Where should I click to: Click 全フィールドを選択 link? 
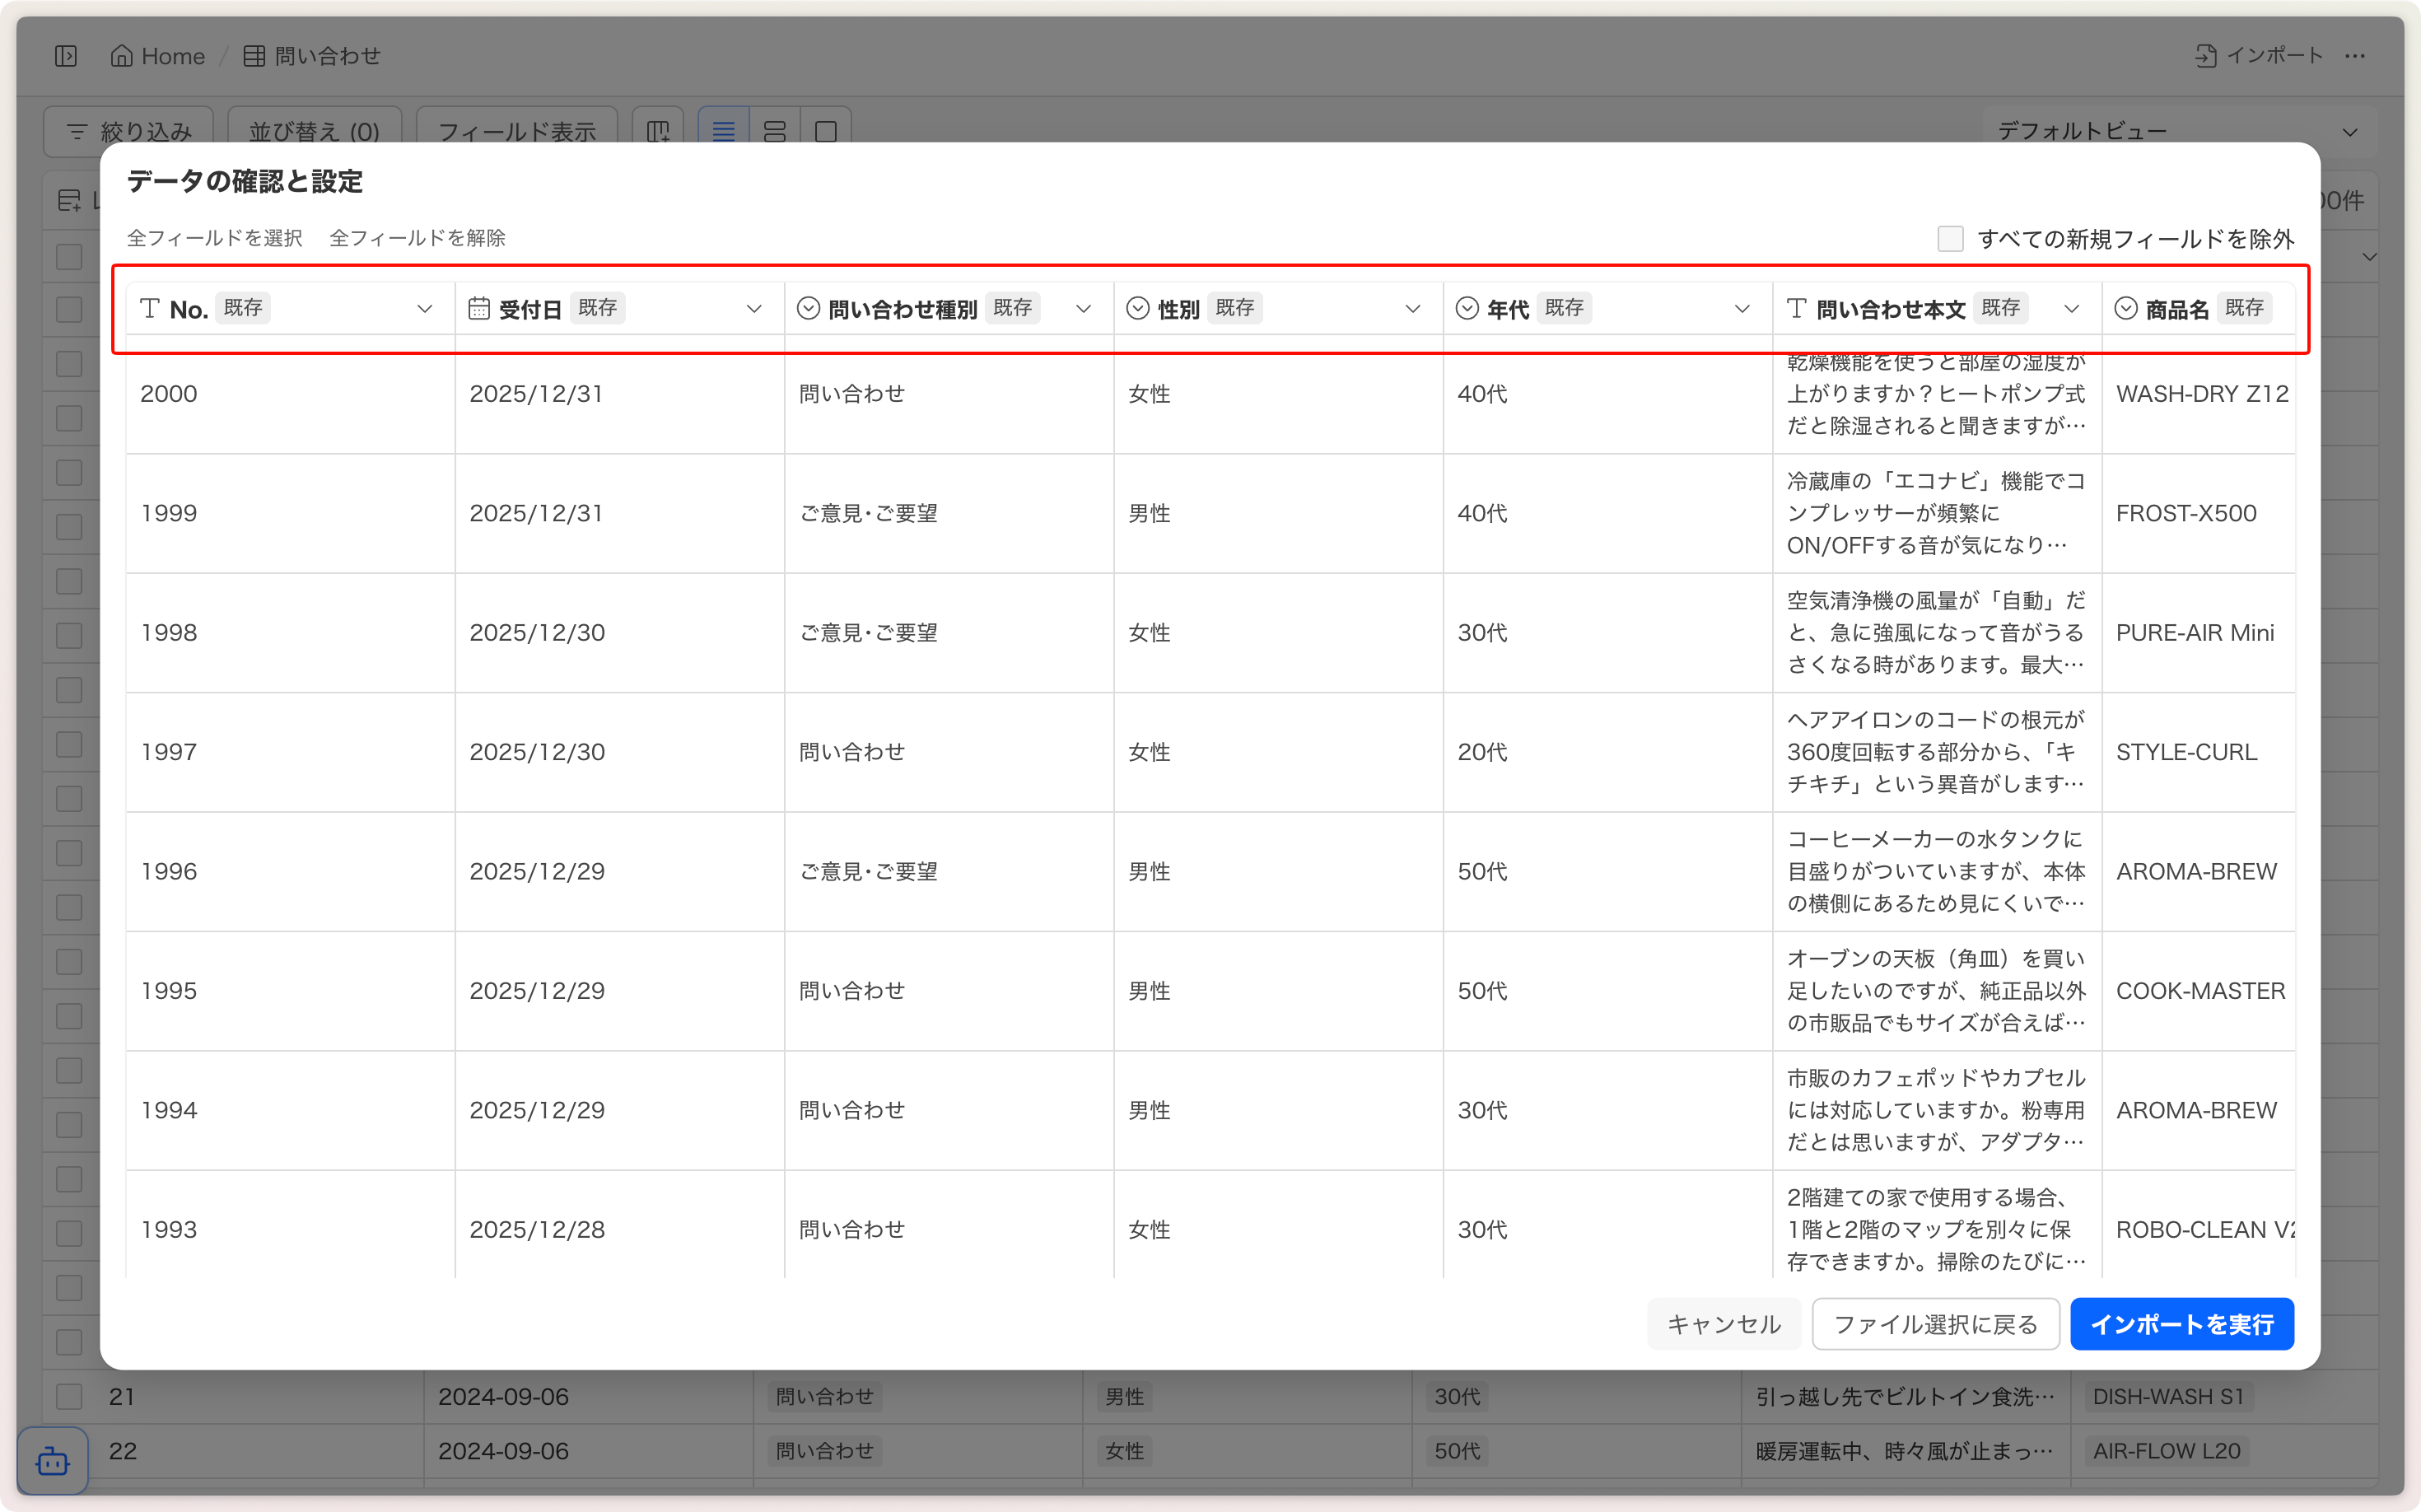tap(214, 238)
